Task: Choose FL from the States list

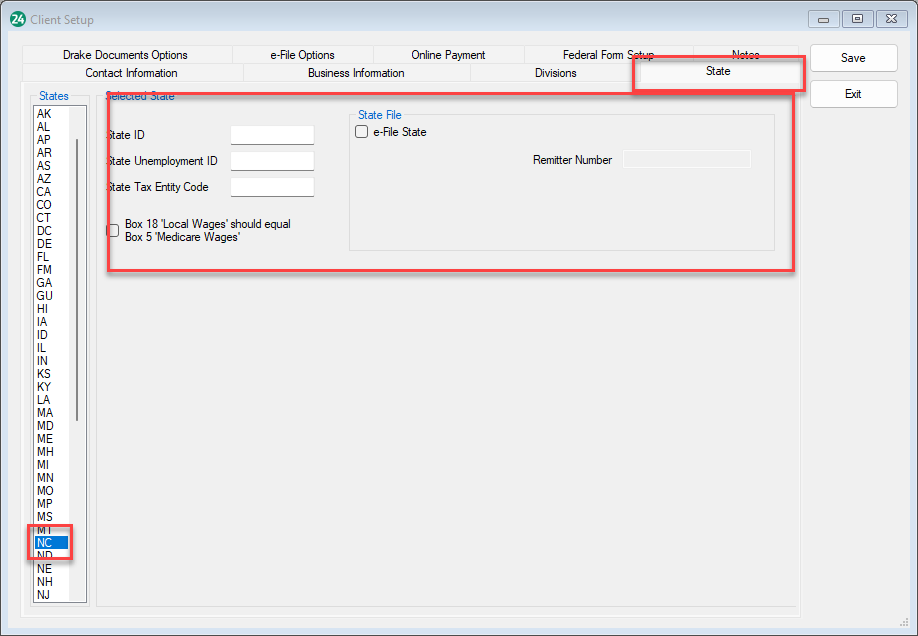Action: click(x=45, y=257)
